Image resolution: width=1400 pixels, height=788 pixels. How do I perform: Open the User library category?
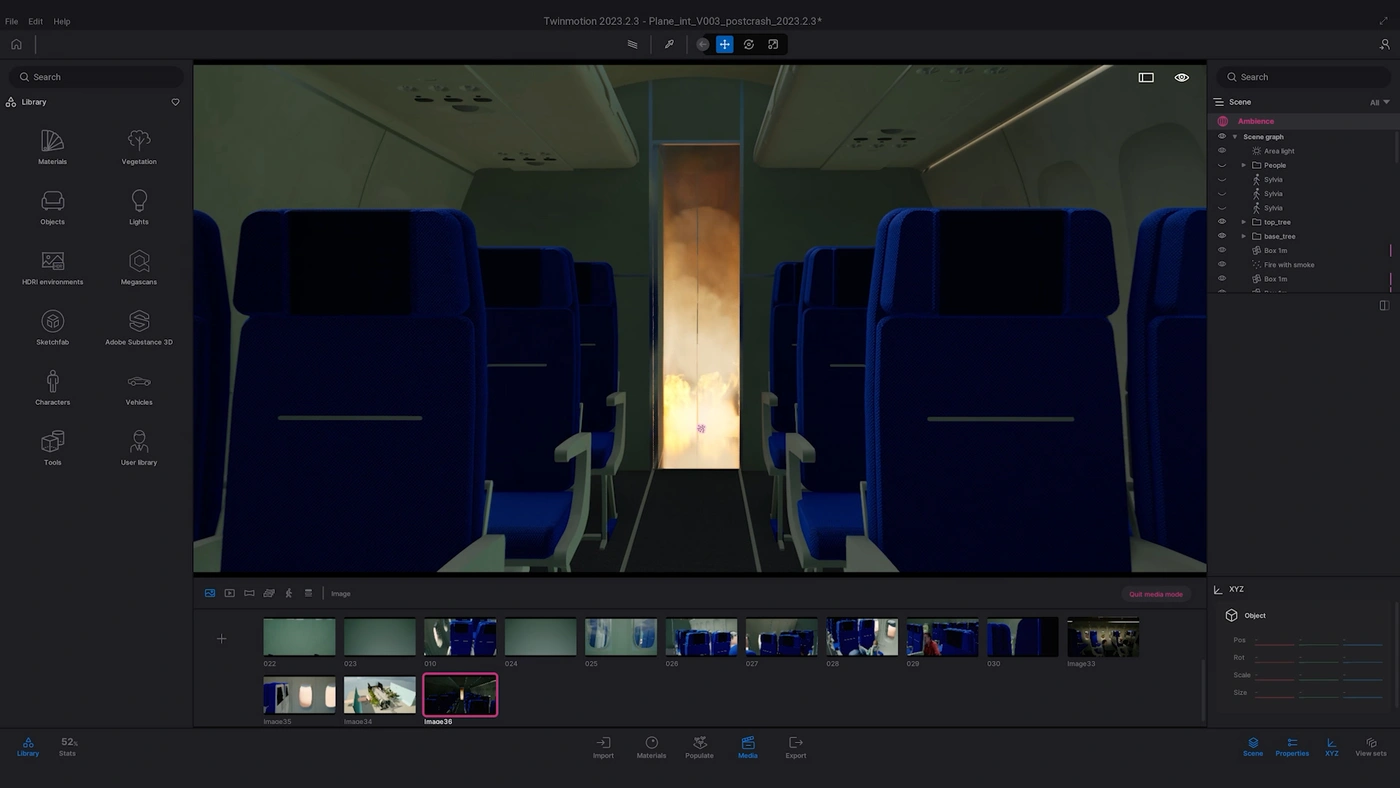pos(139,447)
